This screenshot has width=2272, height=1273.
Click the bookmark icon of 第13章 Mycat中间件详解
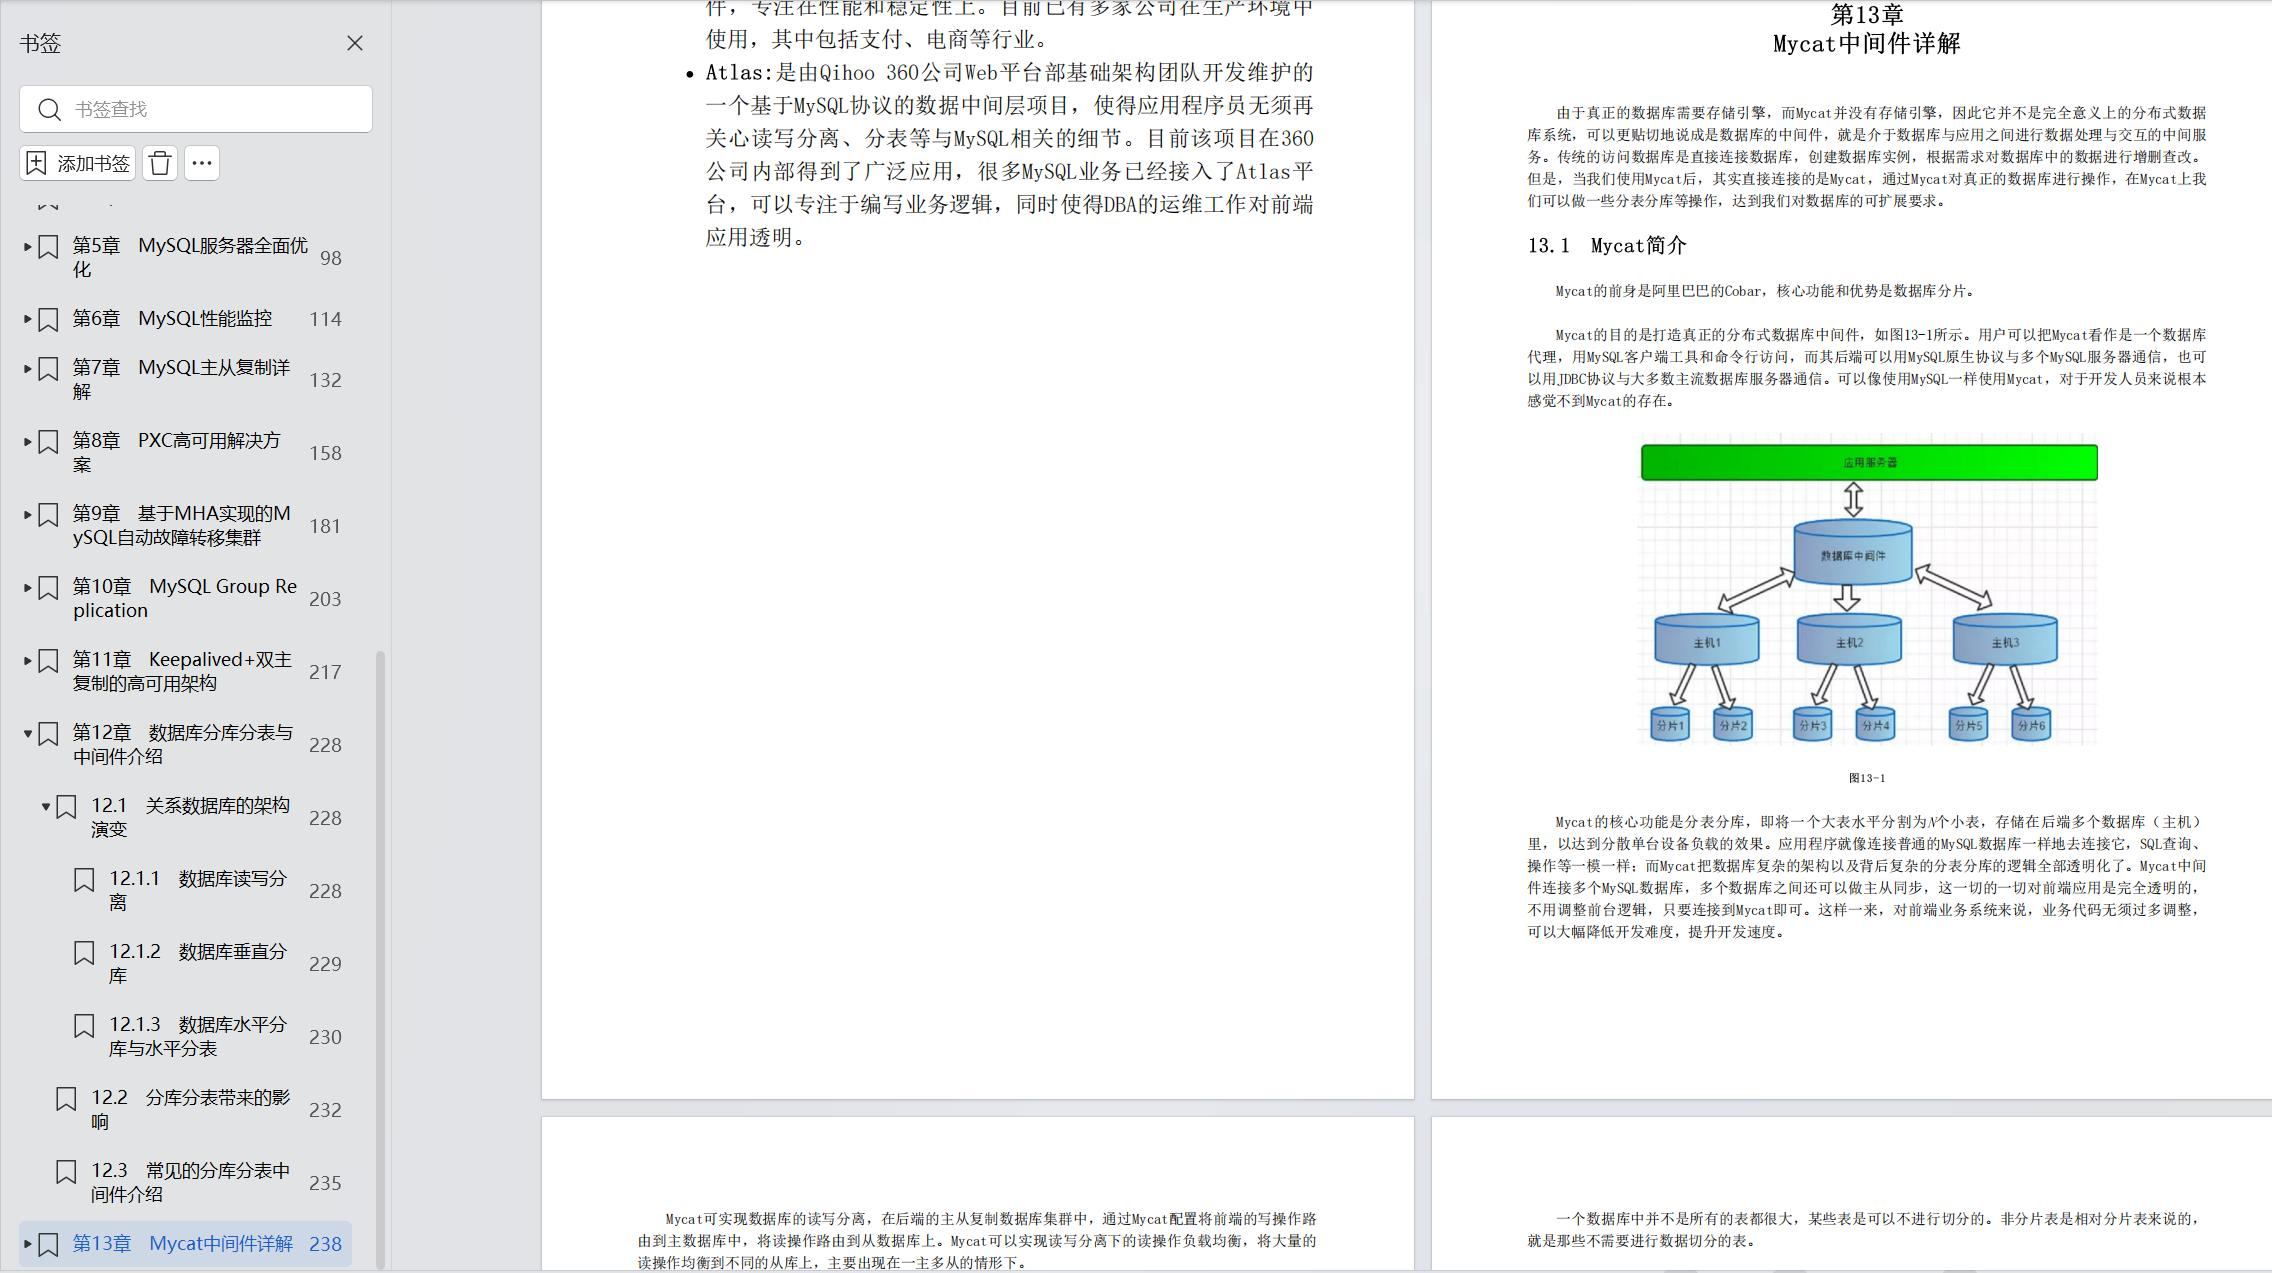pos(48,1245)
